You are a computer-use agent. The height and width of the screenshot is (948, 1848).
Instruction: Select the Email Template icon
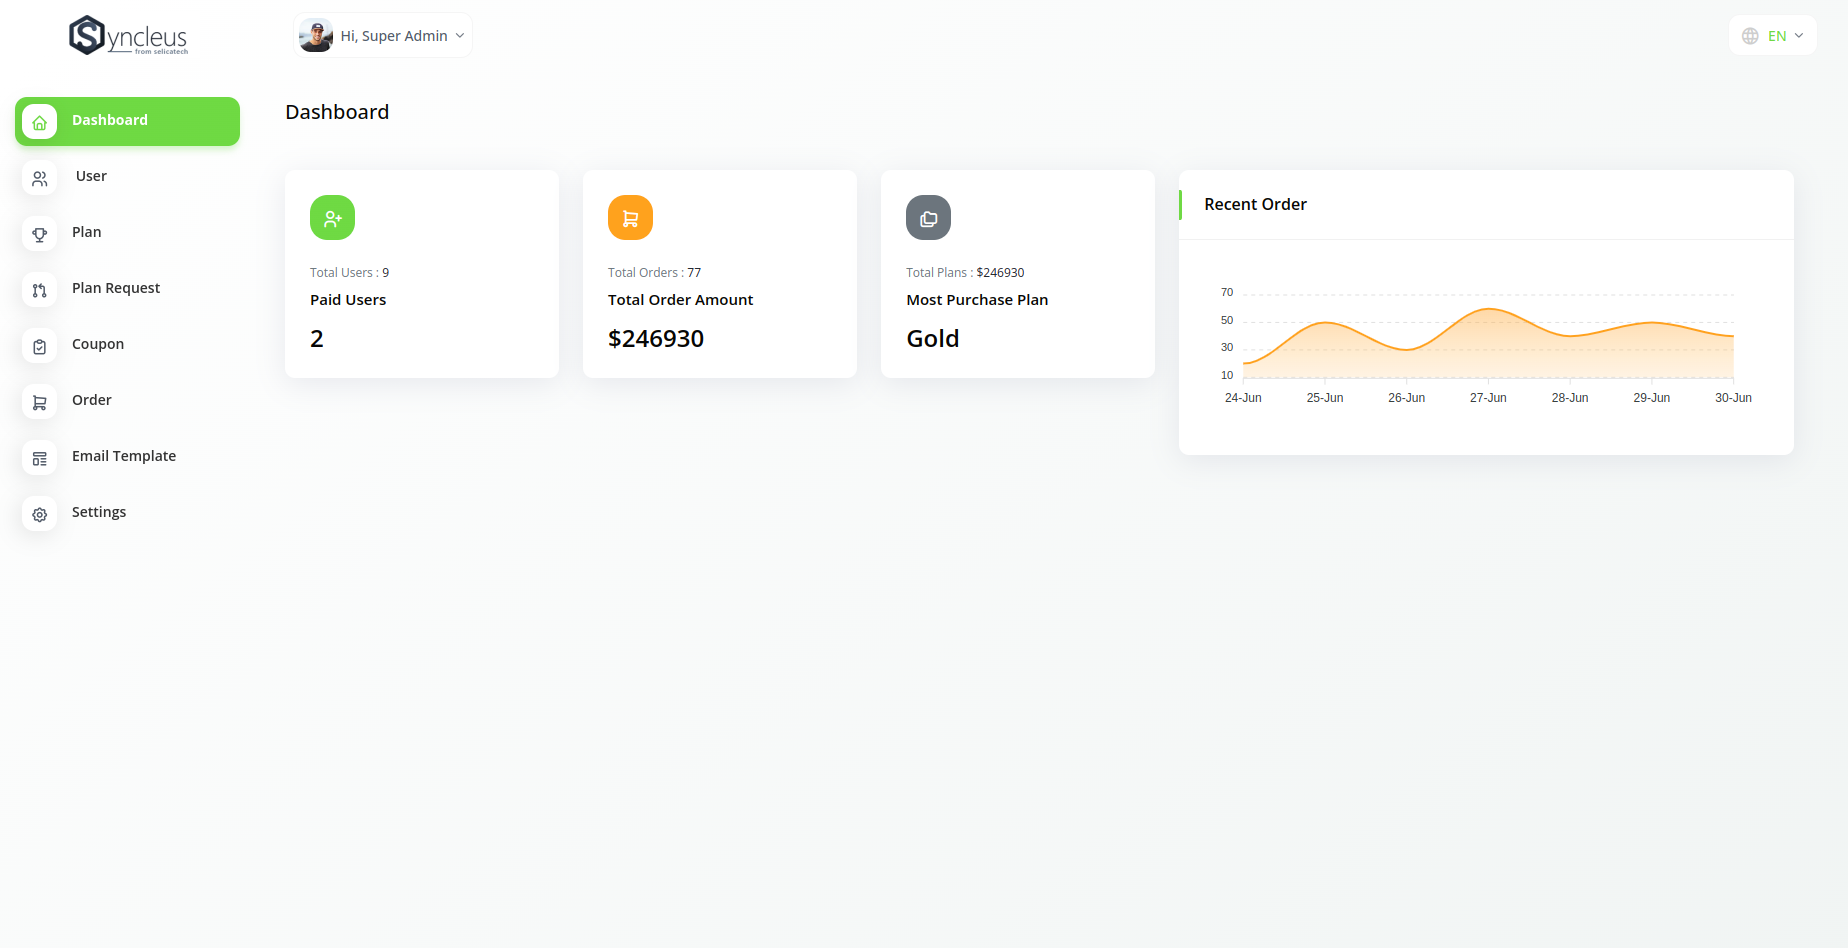(x=39, y=458)
